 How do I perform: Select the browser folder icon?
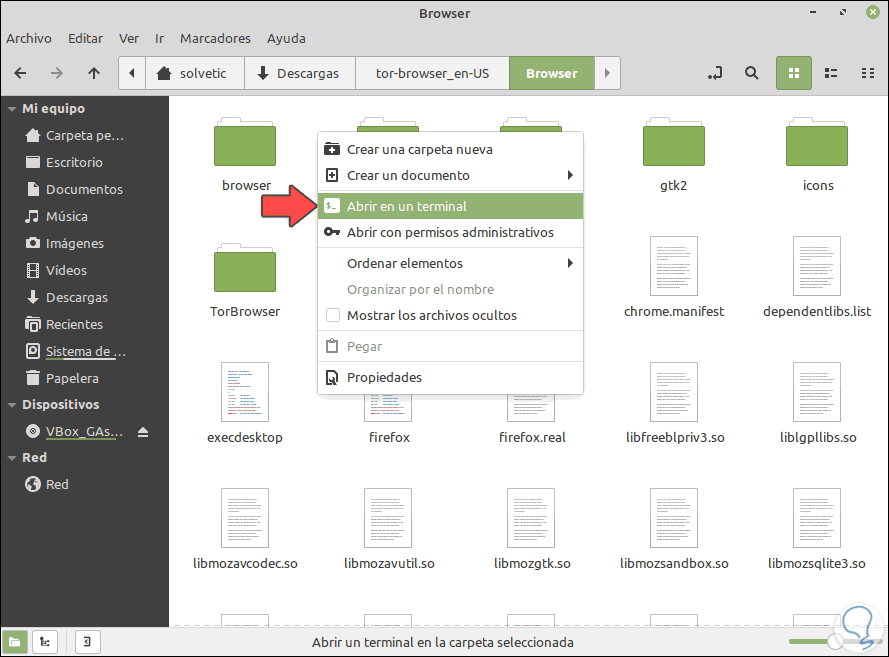245,142
